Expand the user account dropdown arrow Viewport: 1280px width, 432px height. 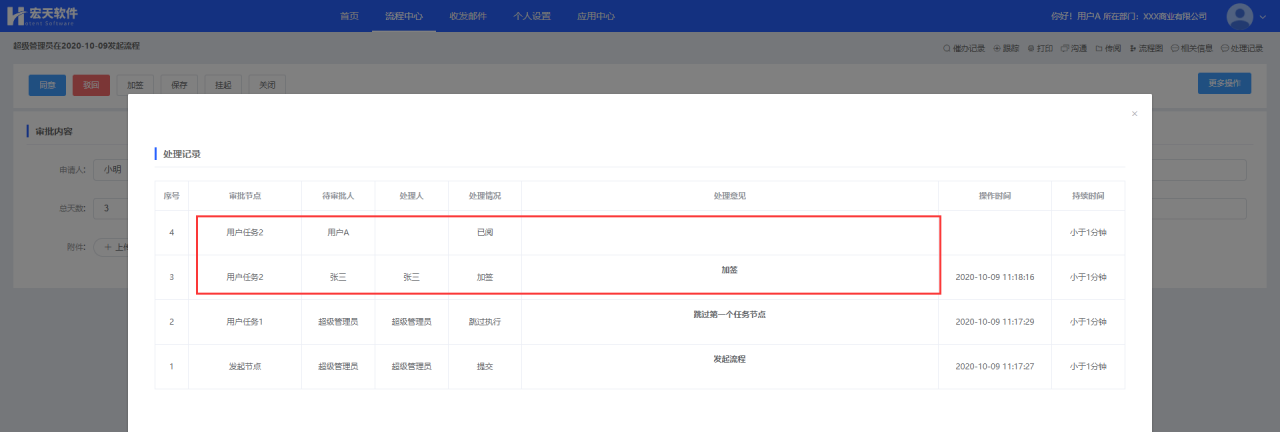(1262, 18)
